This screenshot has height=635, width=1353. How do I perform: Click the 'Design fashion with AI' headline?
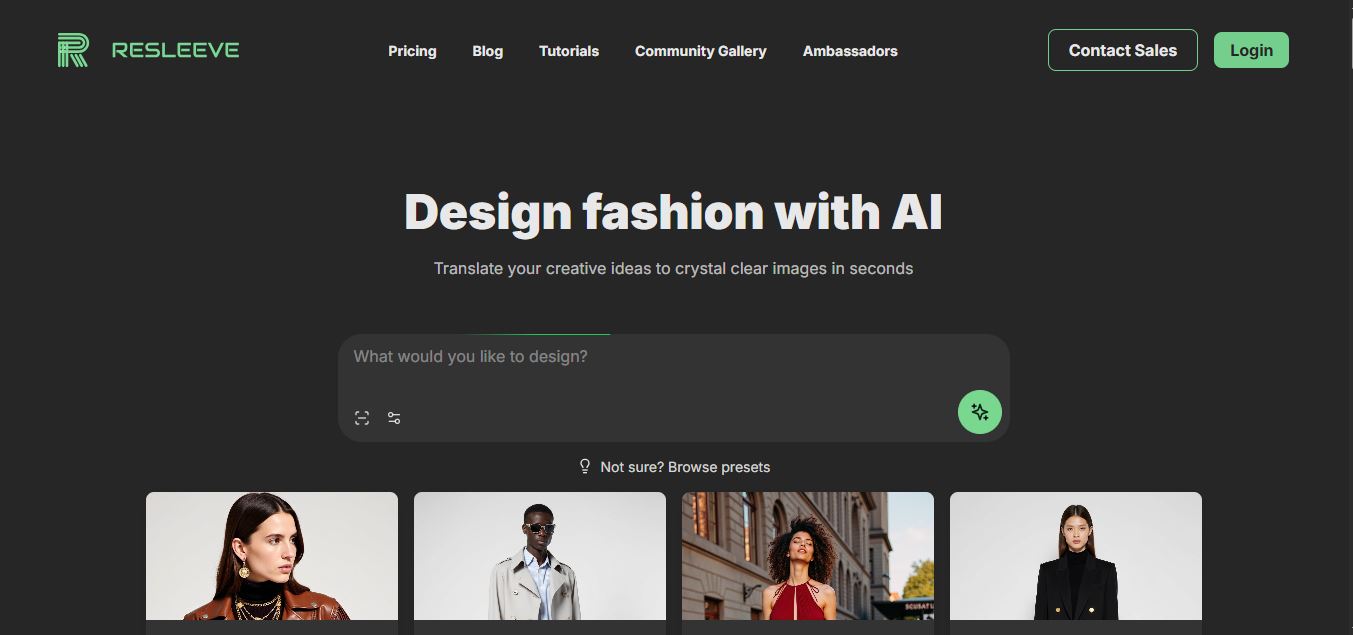pos(673,212)
